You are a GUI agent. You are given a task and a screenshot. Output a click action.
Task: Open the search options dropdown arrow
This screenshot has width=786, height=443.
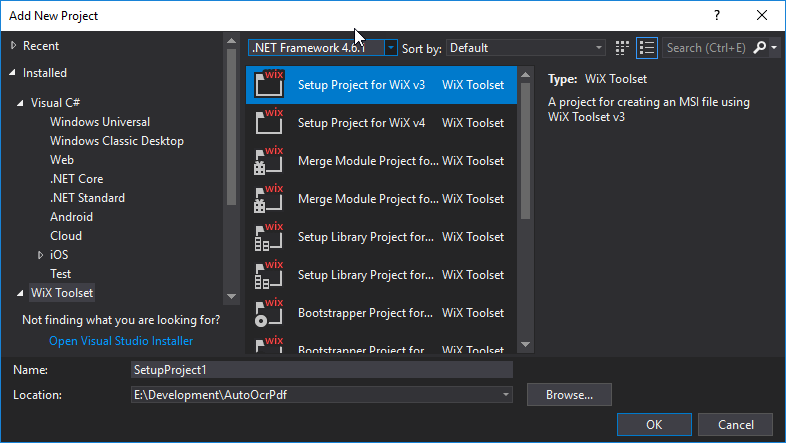click(x=774, y=48)
